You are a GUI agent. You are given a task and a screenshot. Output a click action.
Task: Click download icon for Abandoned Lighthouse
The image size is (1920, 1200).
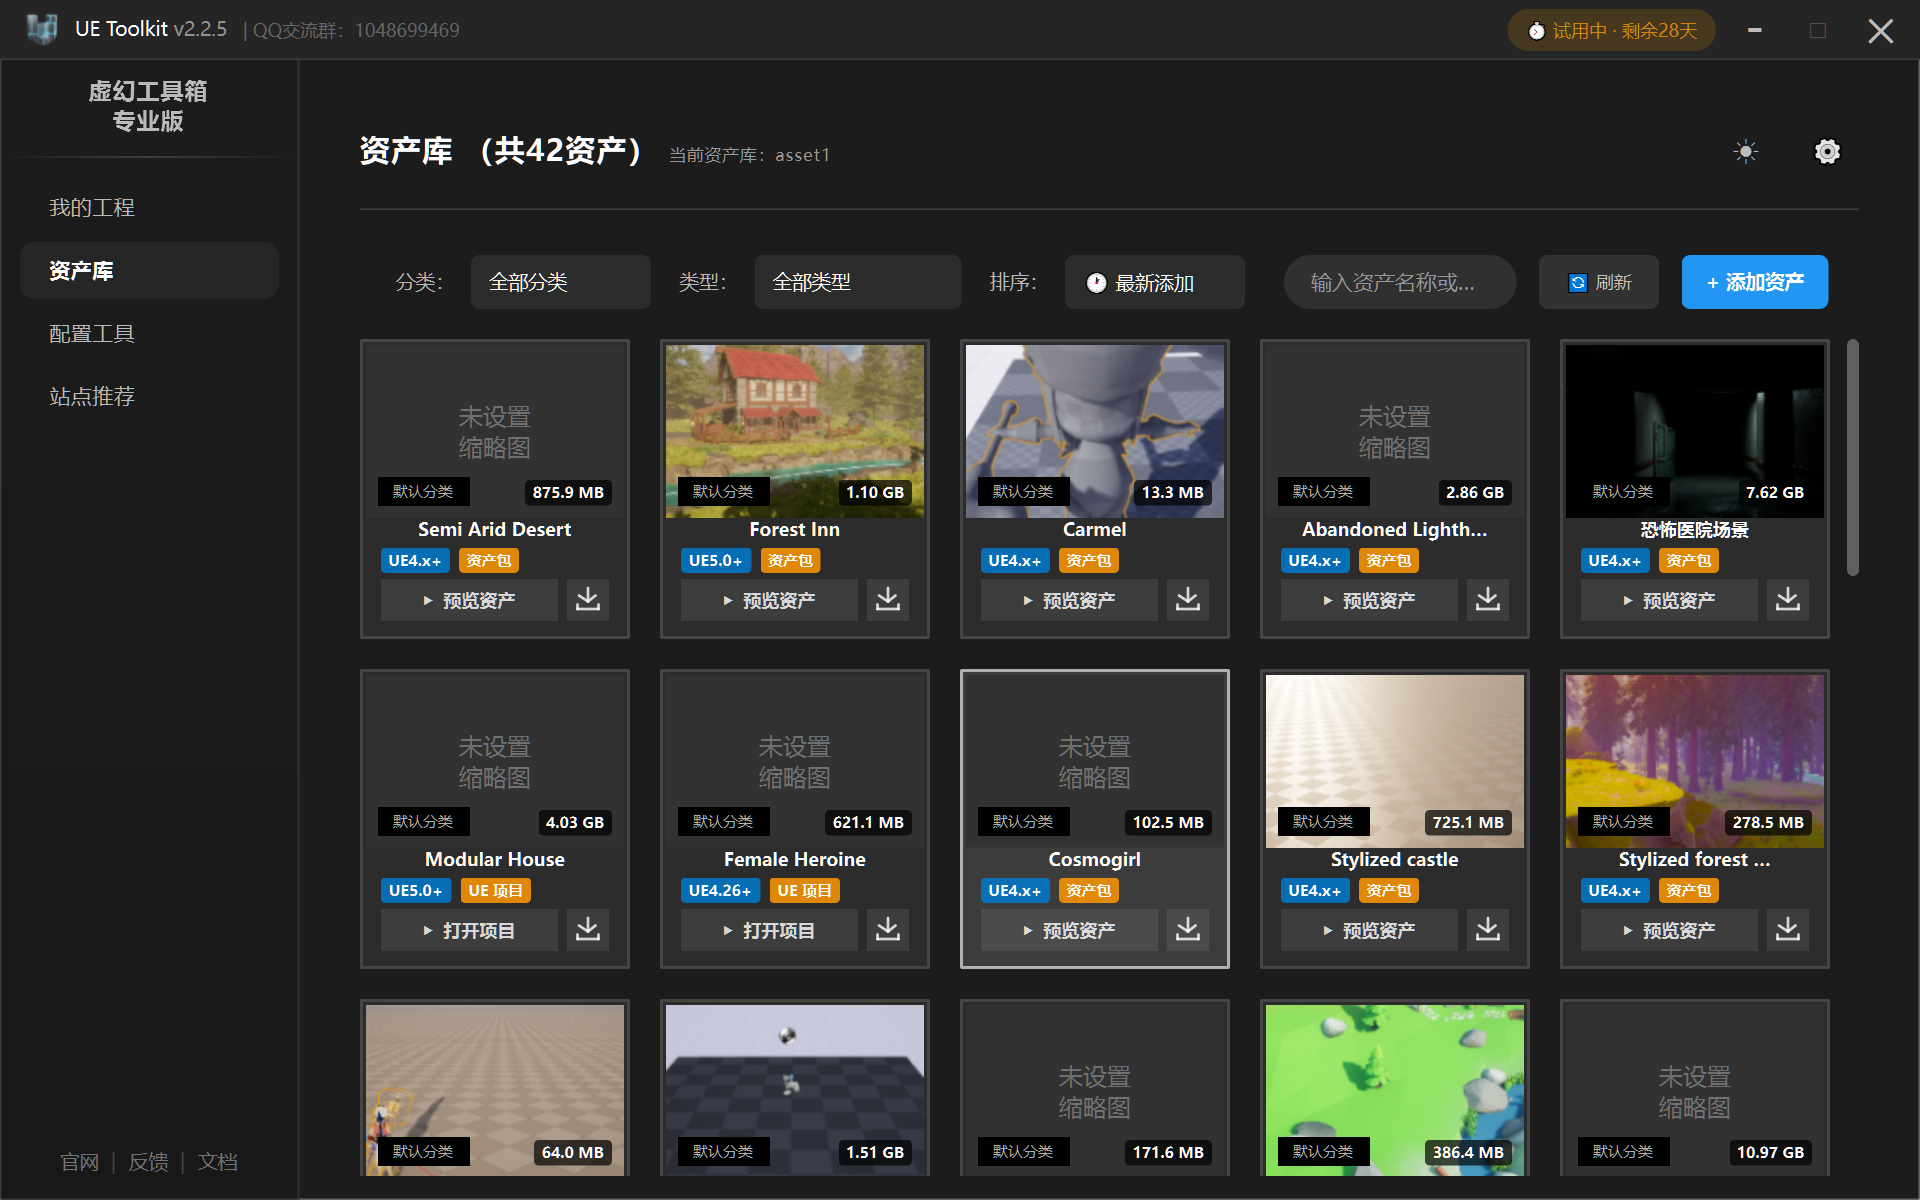click(x=1488, y=600)
